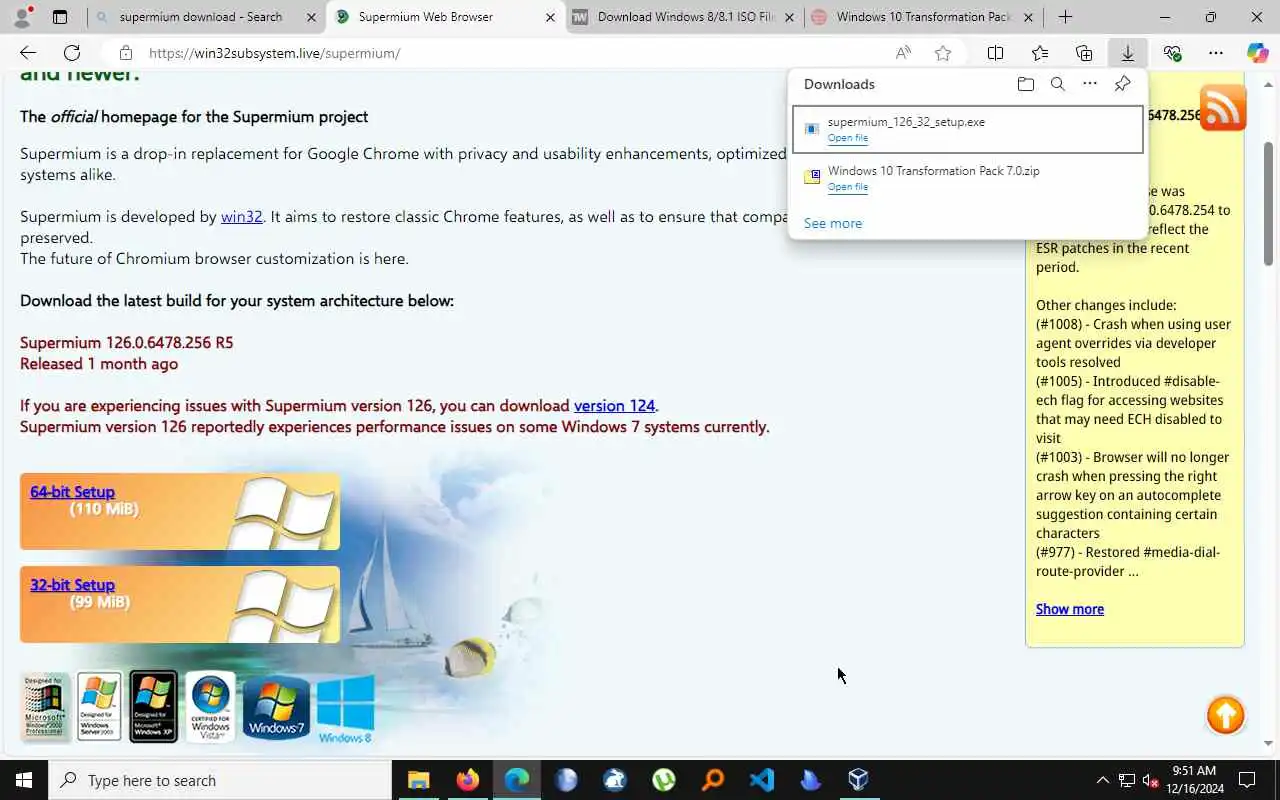
Task: Click the taskbar search box
Action: (x=220, y=780)
